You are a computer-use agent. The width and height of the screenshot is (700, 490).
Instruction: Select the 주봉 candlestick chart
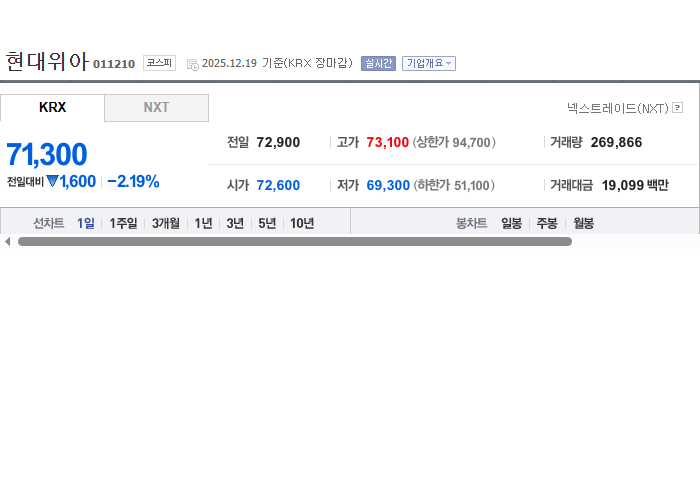tap(547, 223)
